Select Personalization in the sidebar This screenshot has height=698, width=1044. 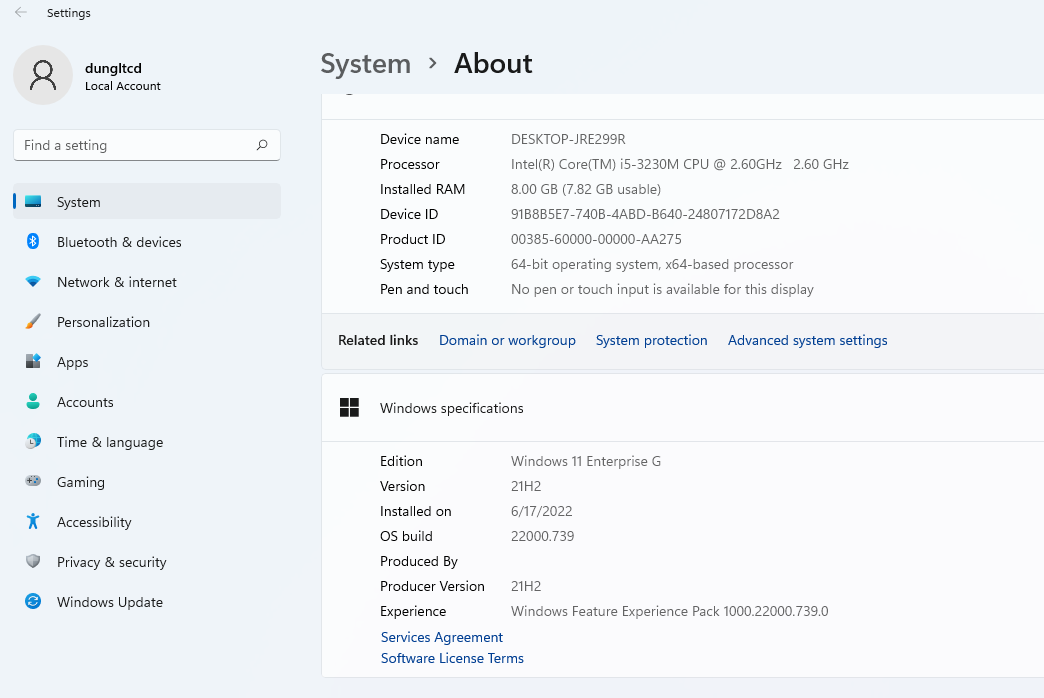click(x=147, y=322)
